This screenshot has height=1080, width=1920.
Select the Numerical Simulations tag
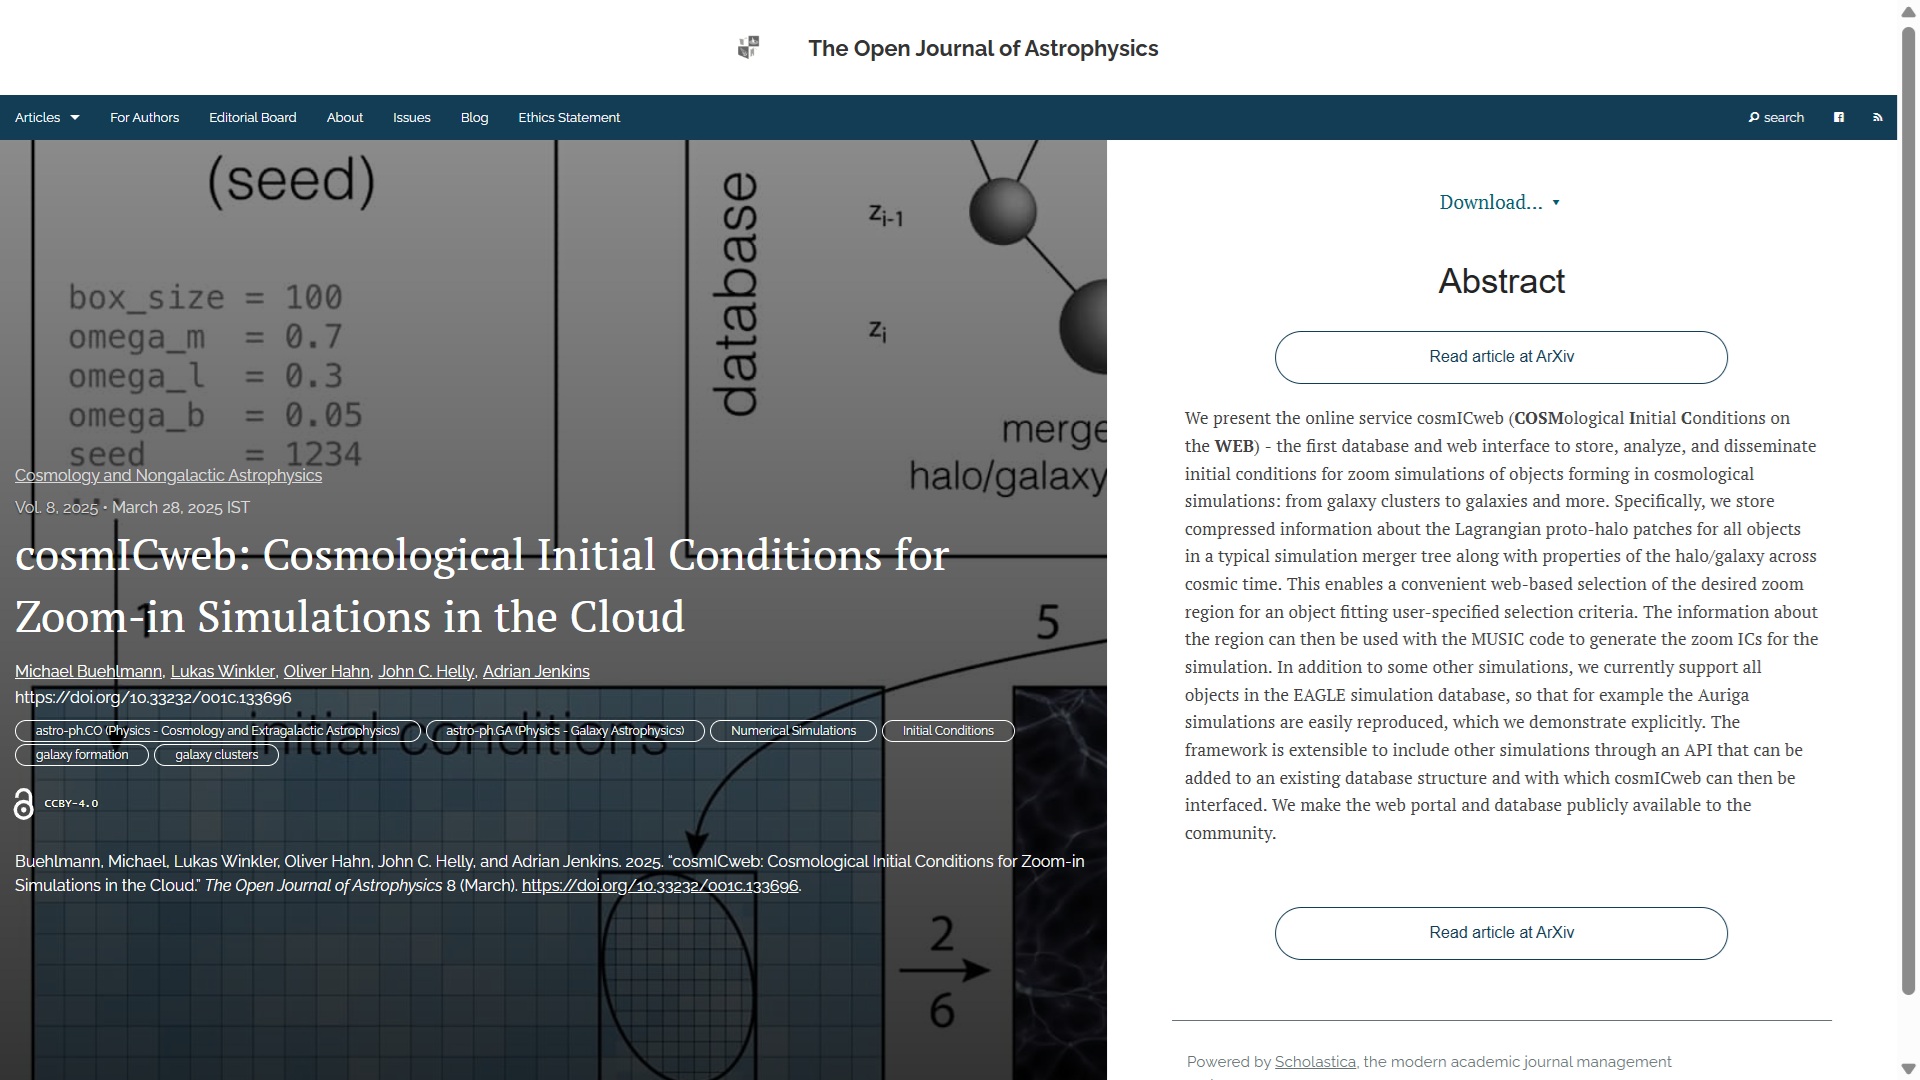pyautogui.click(x=793, y=731)
